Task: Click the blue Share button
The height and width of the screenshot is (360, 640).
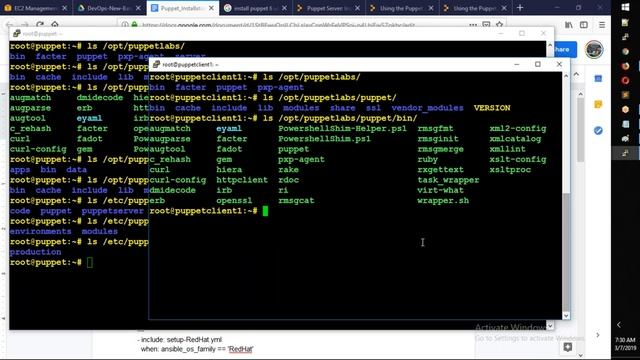Action: 565,49
